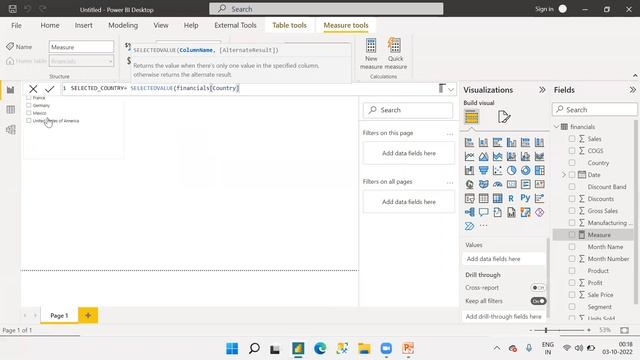Check the Sales field checkbox
The width and height of the screenshot is (640, 360).
coord(572,139)
